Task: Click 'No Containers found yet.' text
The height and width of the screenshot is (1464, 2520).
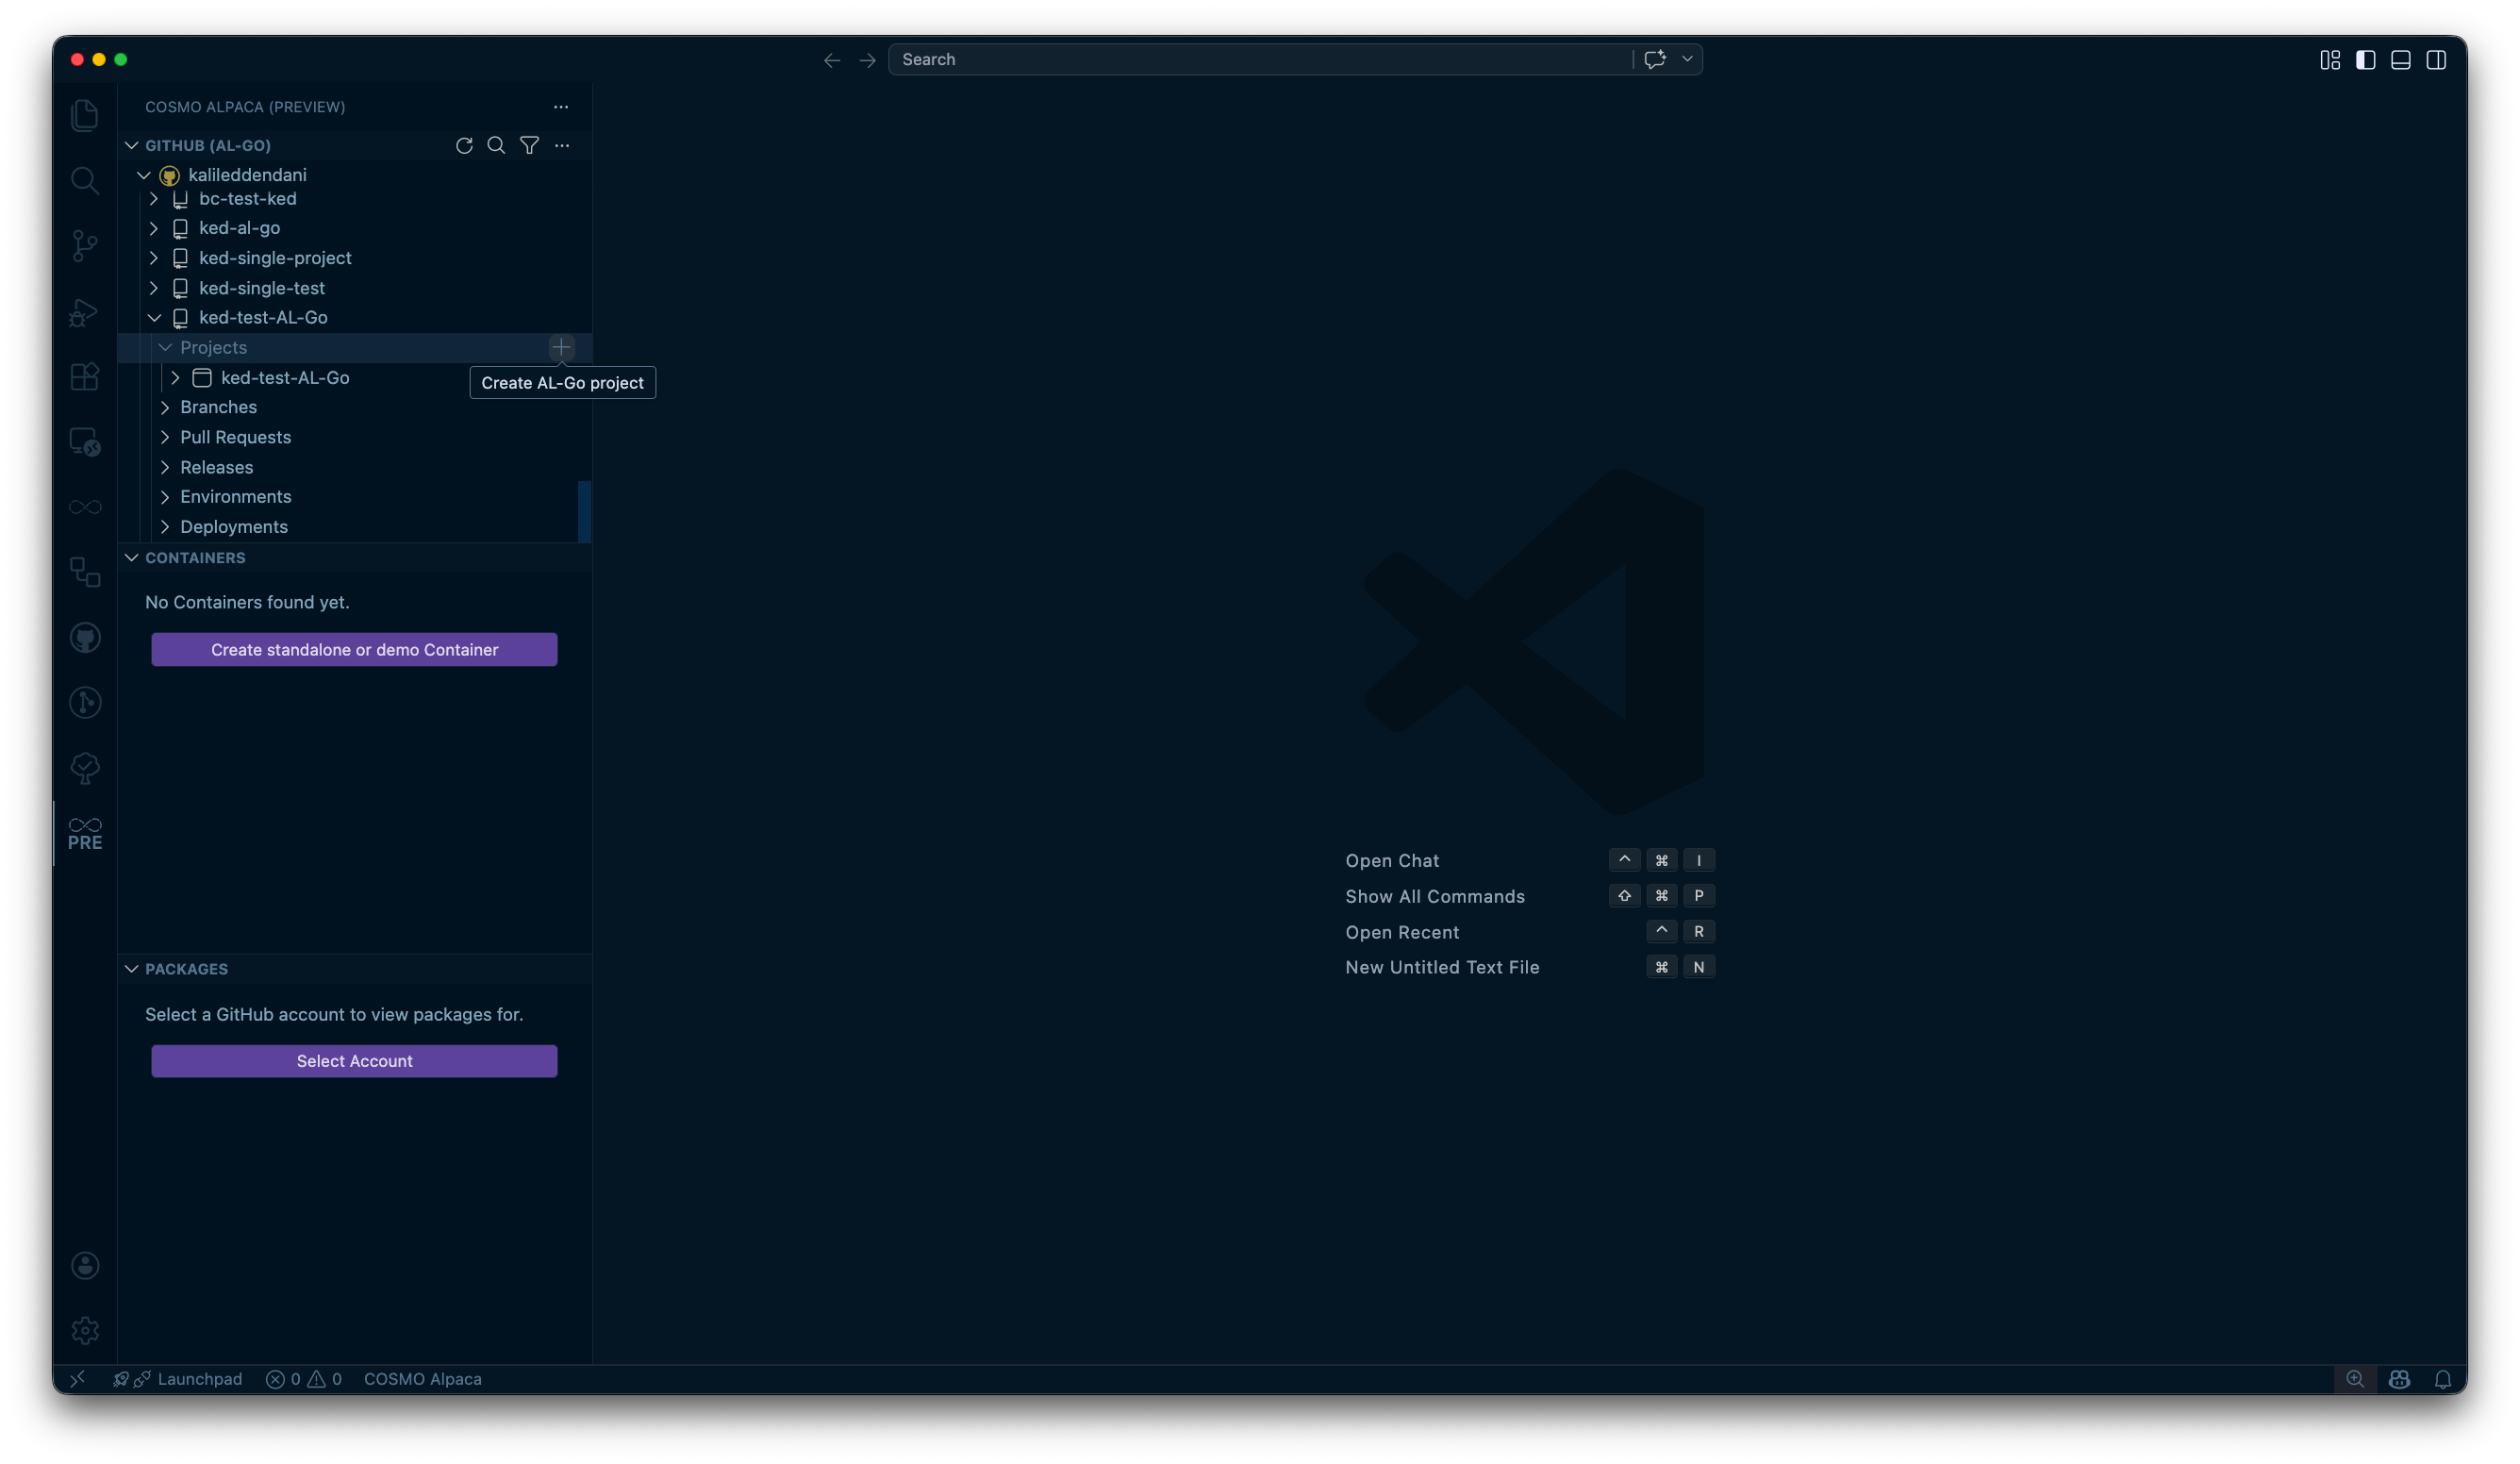Action: point(247,603)
